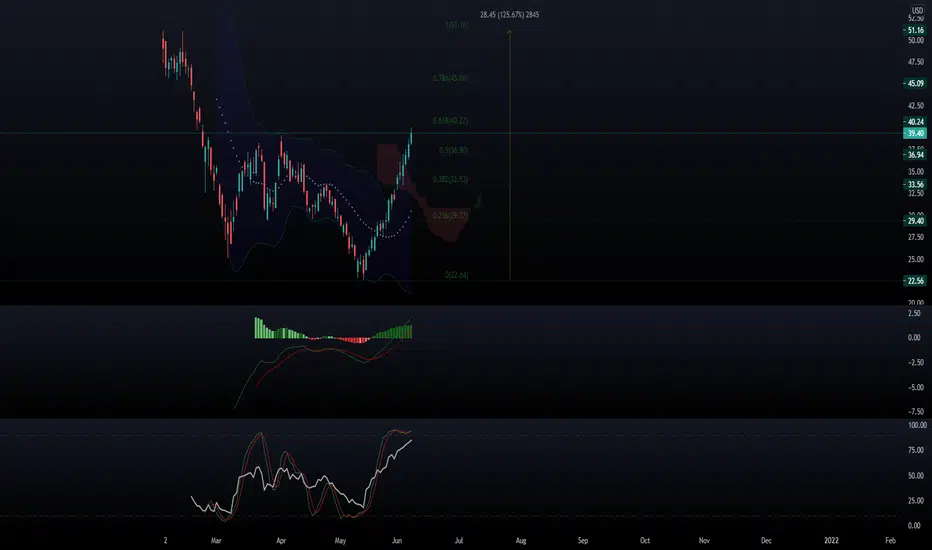Select the 0.382 Fibonacci level label
Image resolution: width=932 pixels, height=550 pixels.
click(x=450, y=179)
